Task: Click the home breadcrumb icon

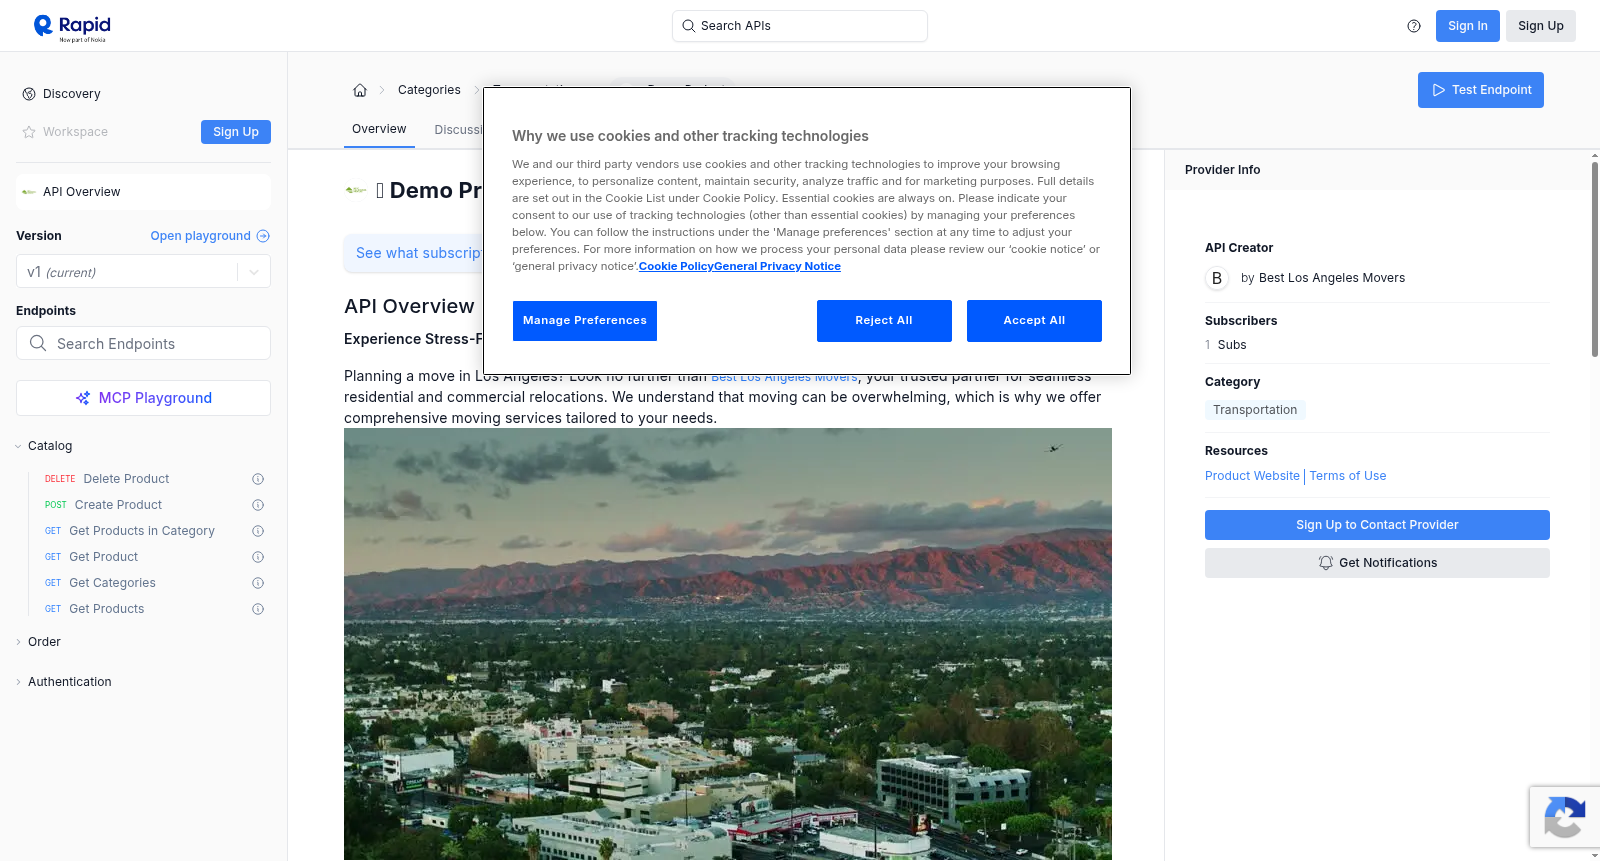Action: (x=360, y=90)
